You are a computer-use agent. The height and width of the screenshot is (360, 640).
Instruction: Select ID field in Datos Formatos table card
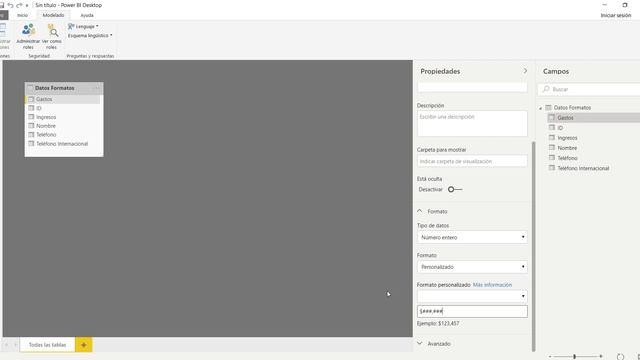point(62,108)
